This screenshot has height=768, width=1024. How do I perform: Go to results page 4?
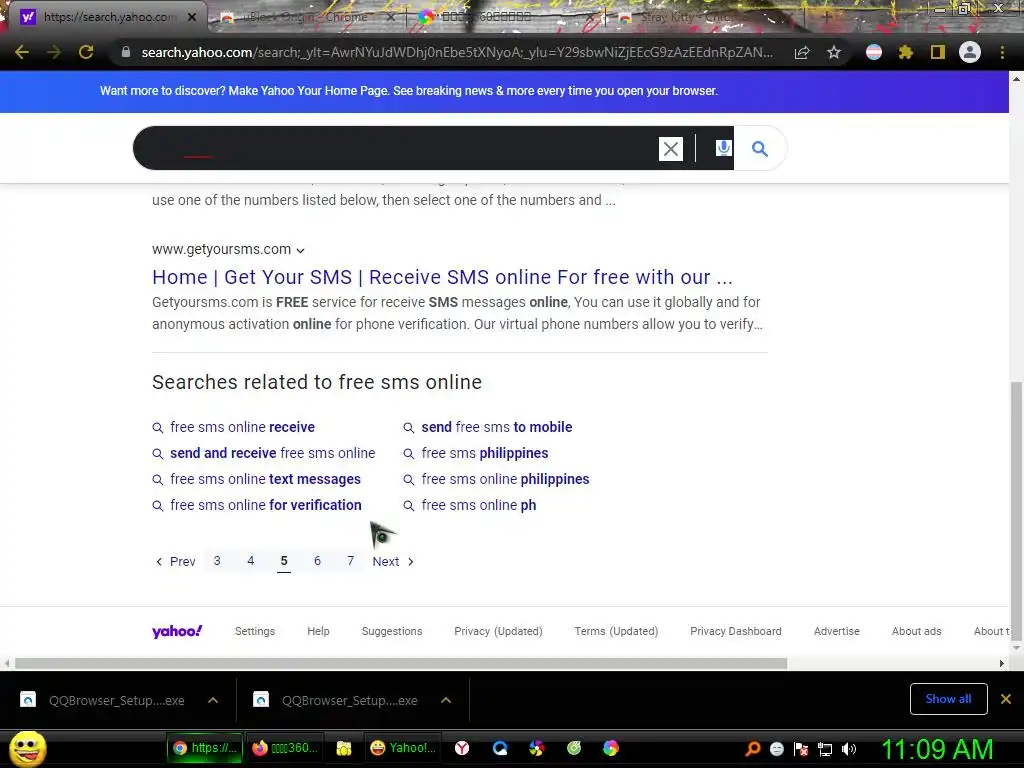(x=251, y=561)
